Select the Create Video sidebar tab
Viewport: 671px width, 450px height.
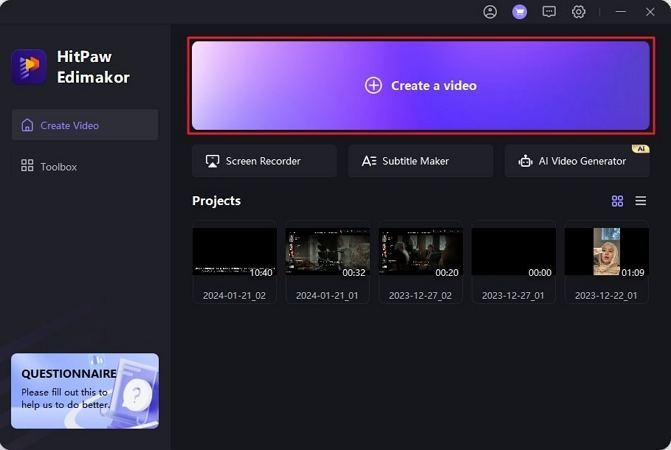point(85,125)
